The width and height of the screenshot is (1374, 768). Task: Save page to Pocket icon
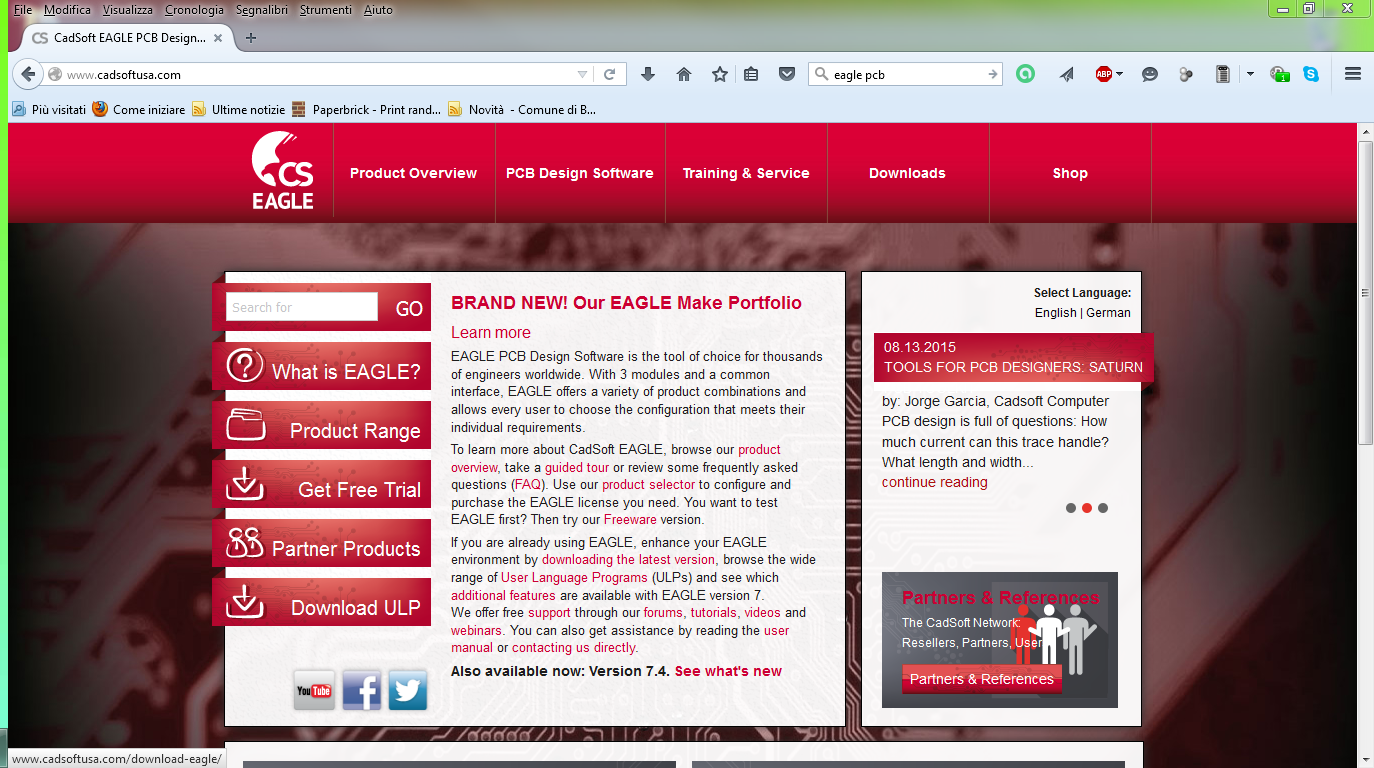787,74
